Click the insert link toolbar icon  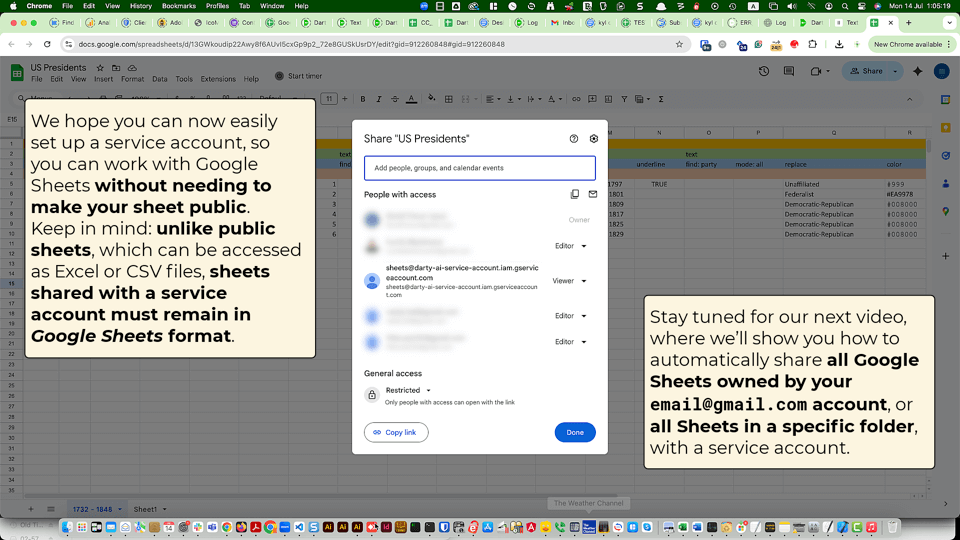coord(576,99)
